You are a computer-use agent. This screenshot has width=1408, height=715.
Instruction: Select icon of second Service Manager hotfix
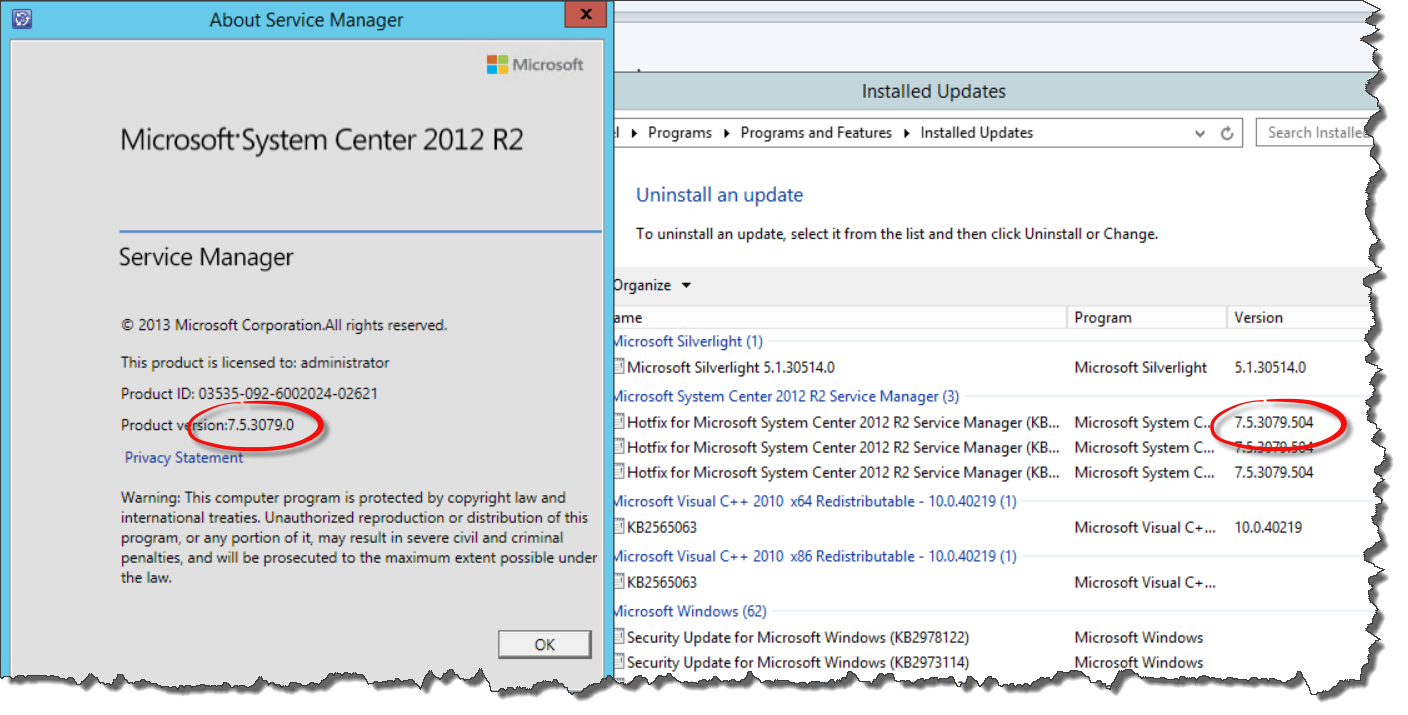tap(618, 447)
